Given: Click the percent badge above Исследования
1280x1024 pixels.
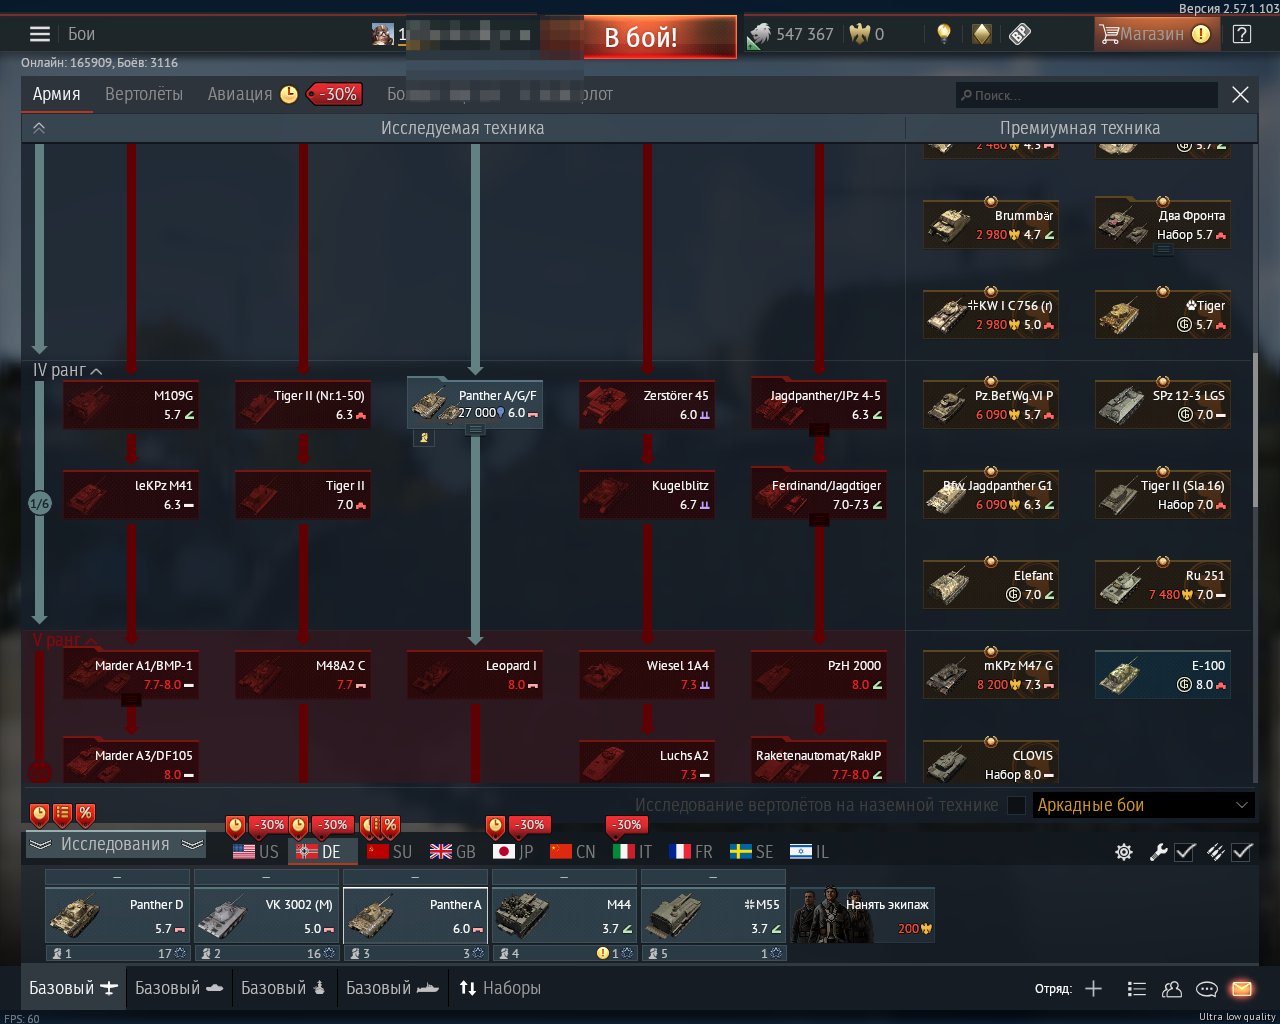Looking at the screenshot, I should point(85,814).
